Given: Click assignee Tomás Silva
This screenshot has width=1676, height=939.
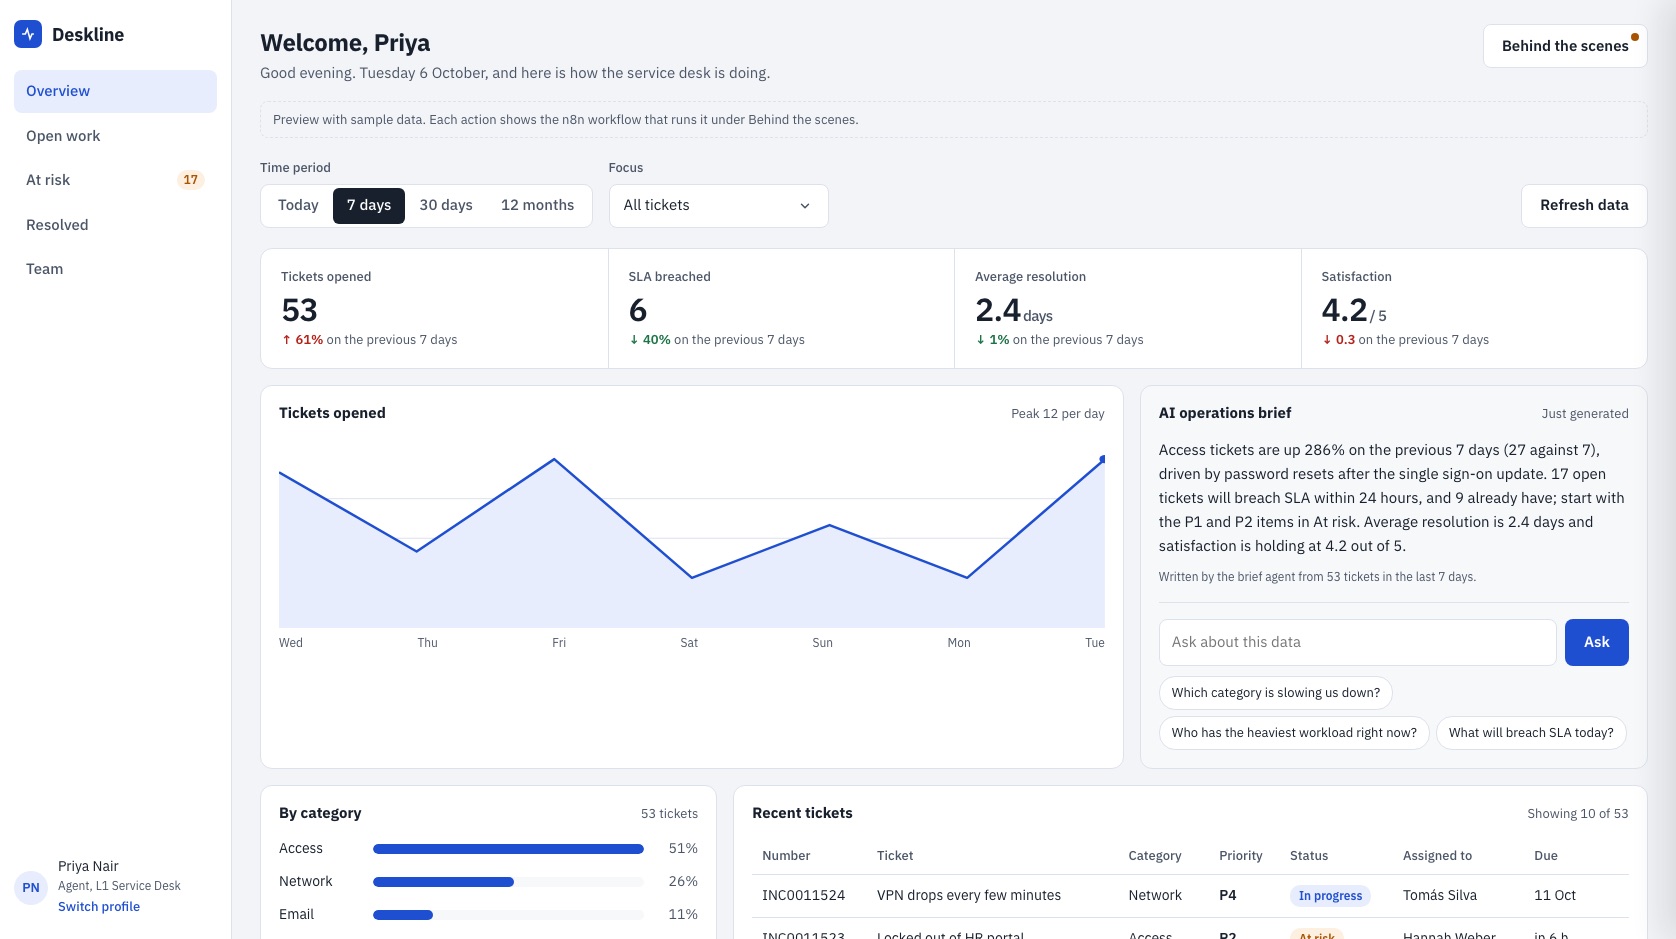Looking at the screenshot, I should point(1440,896).
